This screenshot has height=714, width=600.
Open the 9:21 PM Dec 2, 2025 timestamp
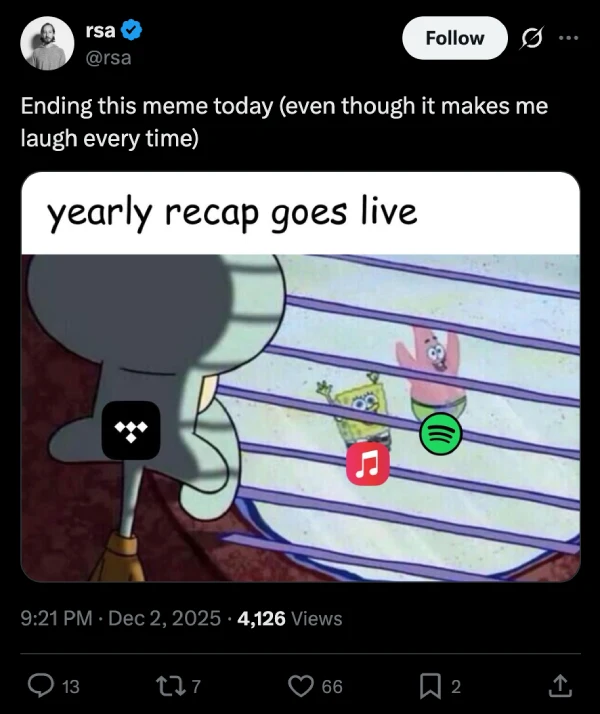[x=121, y=618]
